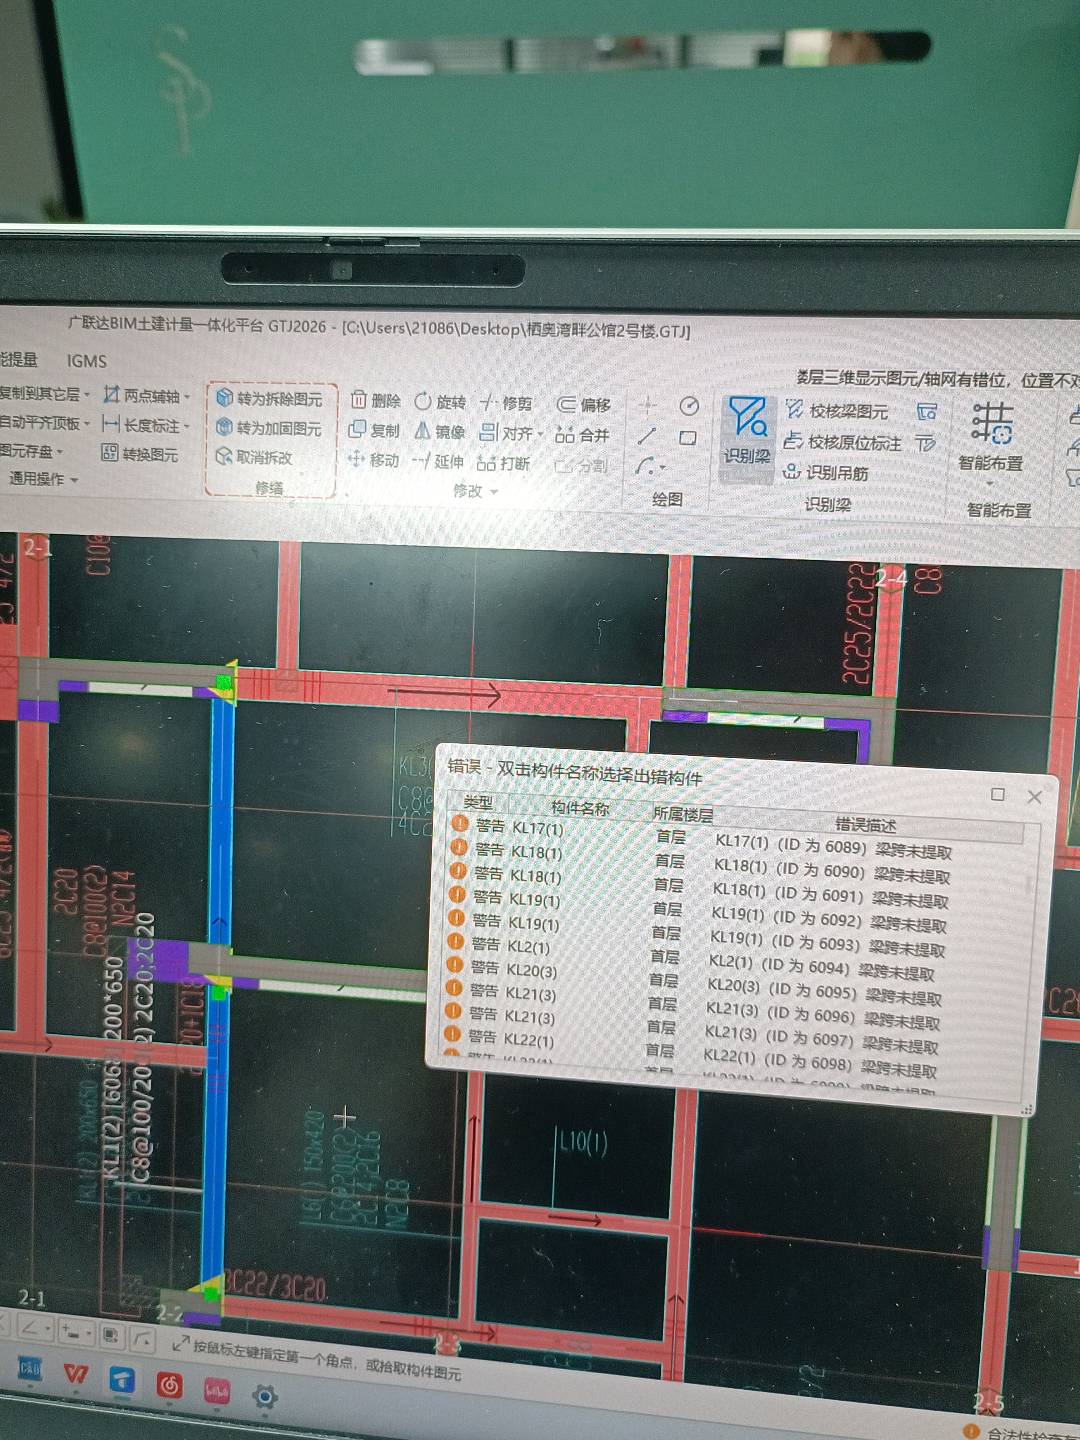The width and height of the screenshot is (1080, 1440).
Task: Select the straight line drawing tool
Action: (x=646, y=436)
